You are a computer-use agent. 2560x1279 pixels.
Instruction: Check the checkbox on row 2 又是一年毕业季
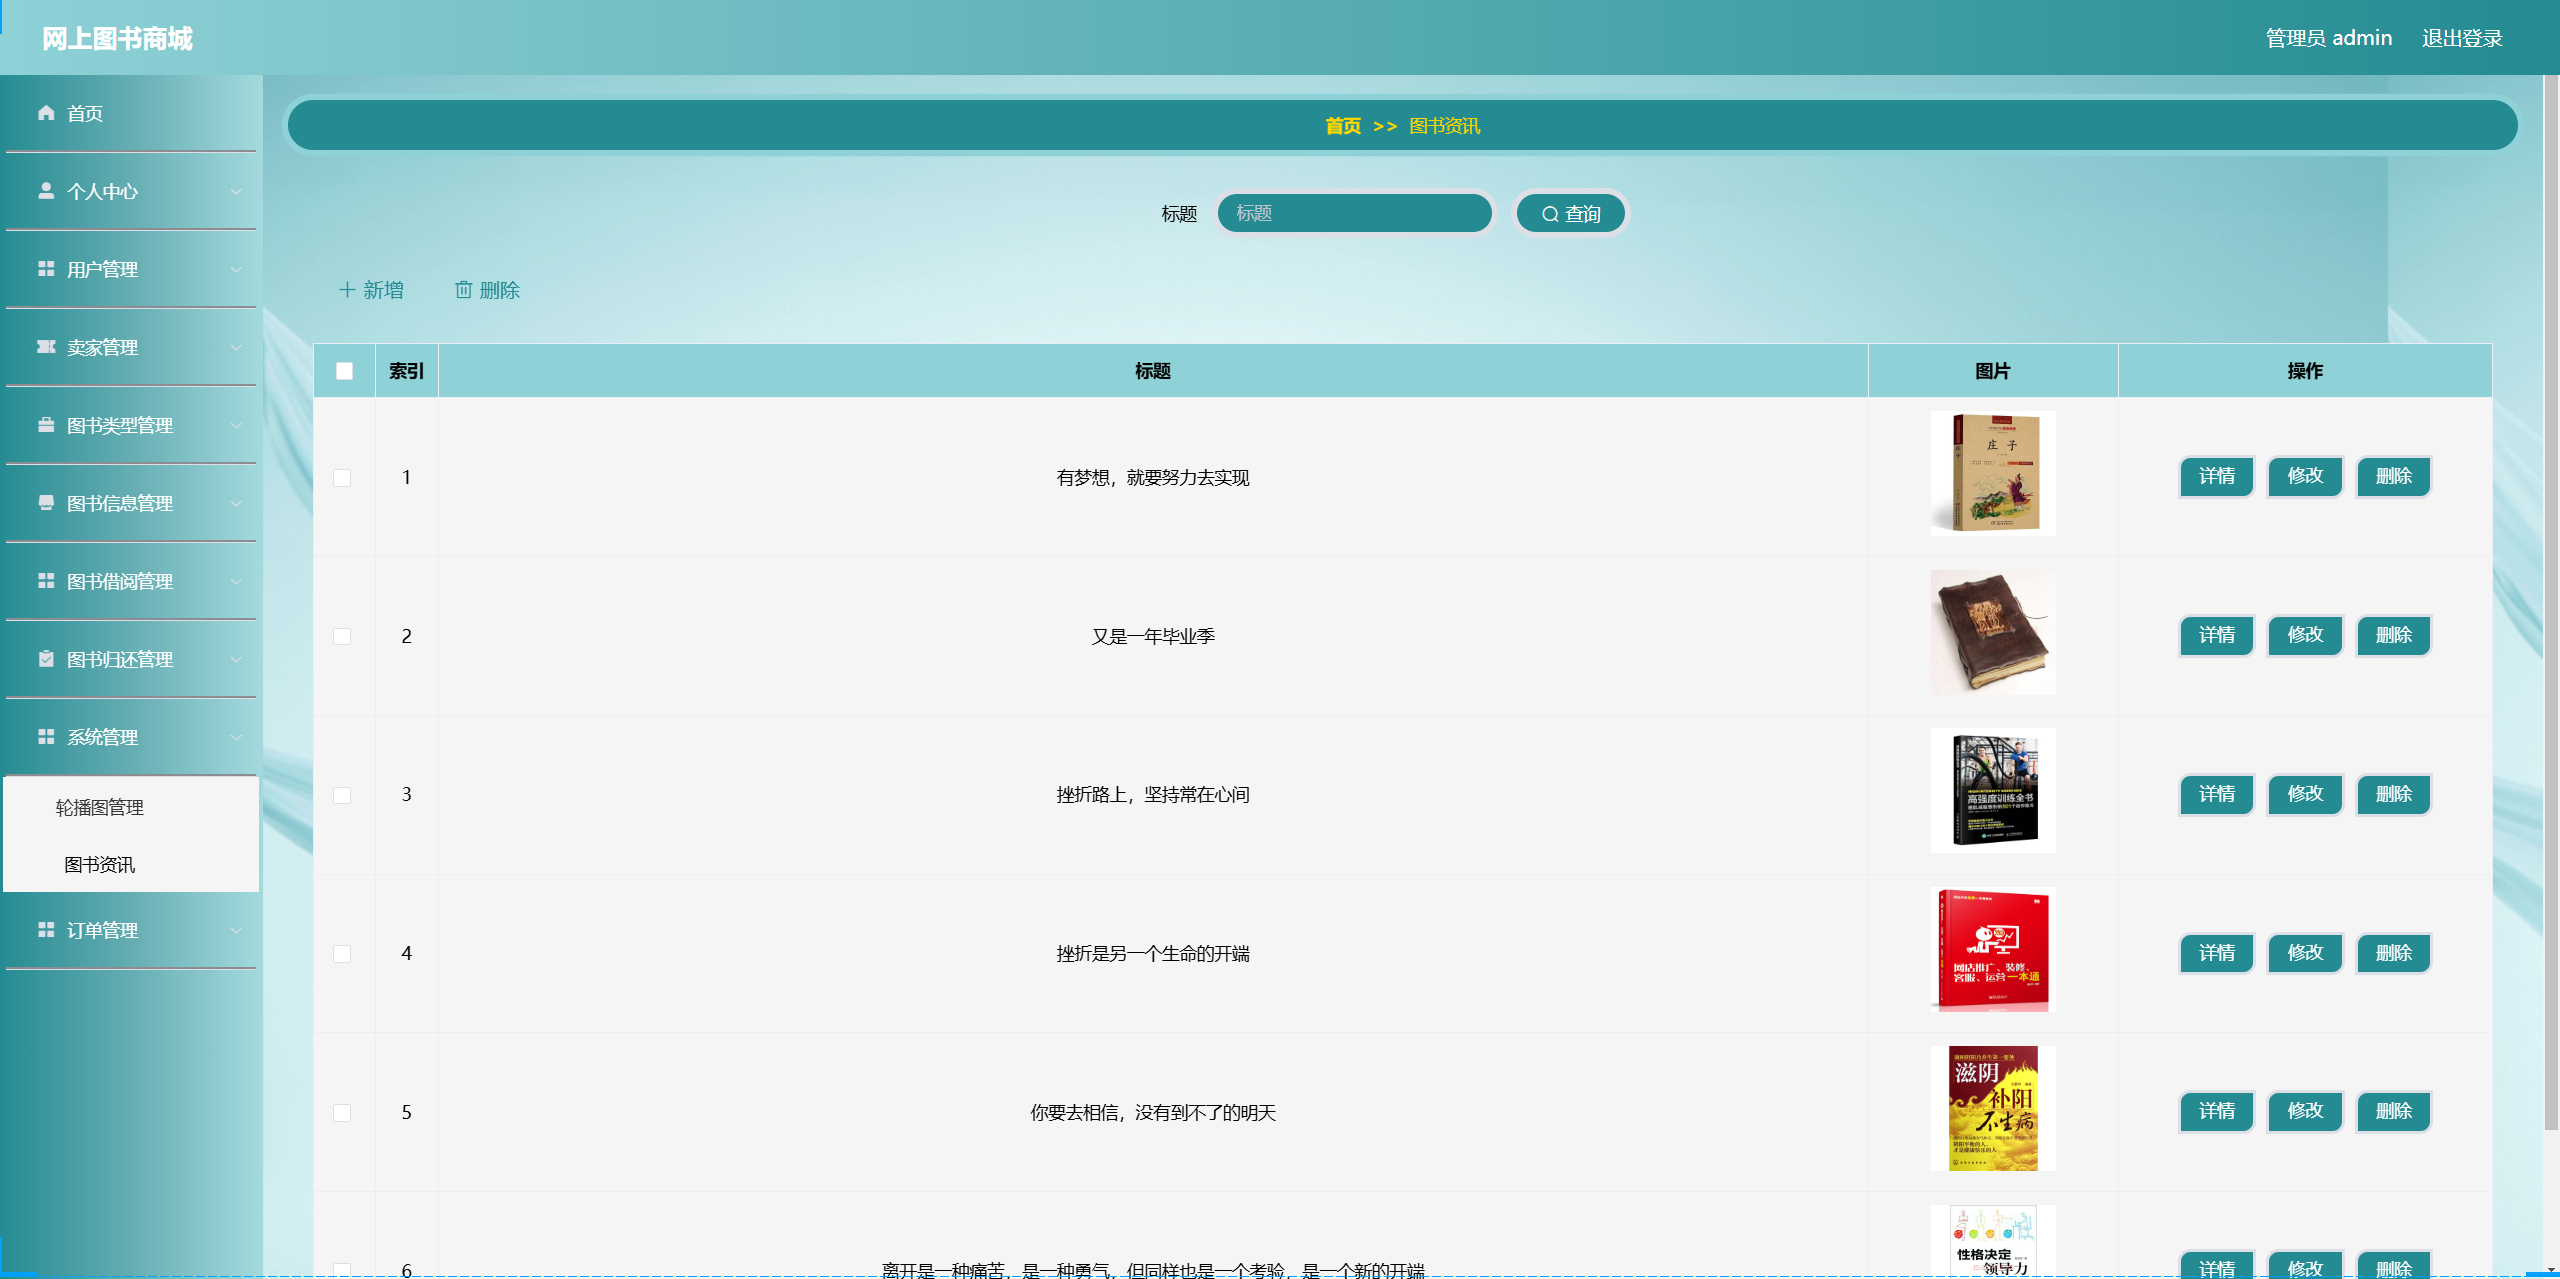[x=343, y=636]
